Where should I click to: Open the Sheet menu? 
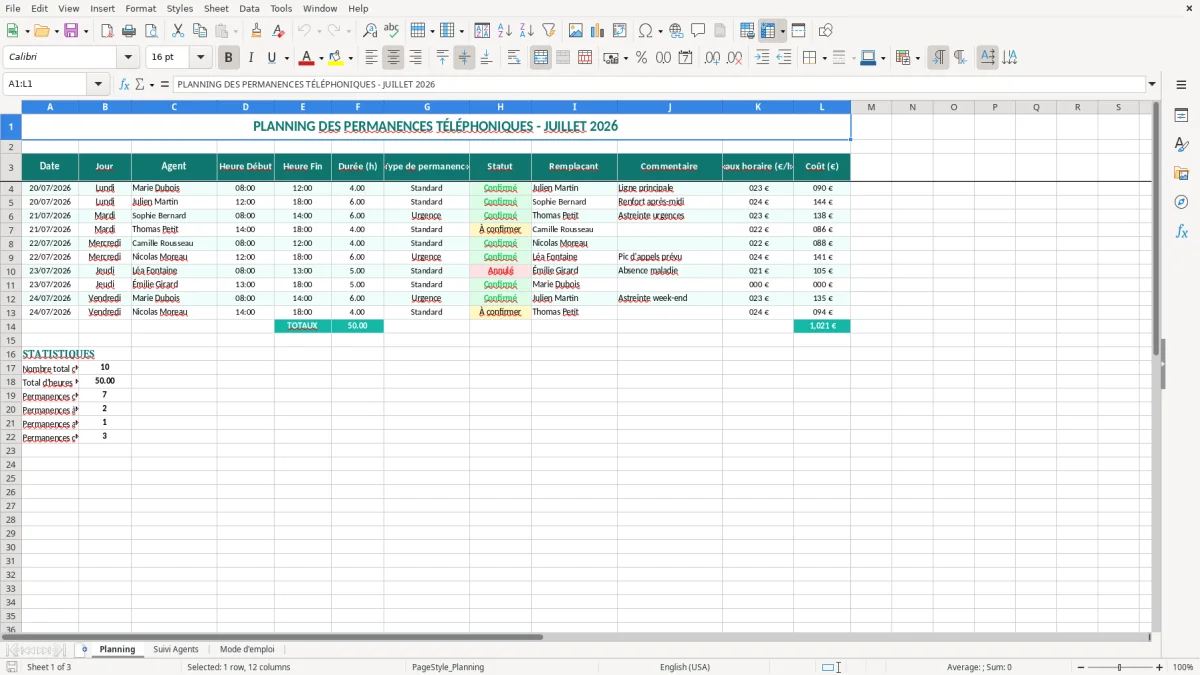(x=216, y=8)
